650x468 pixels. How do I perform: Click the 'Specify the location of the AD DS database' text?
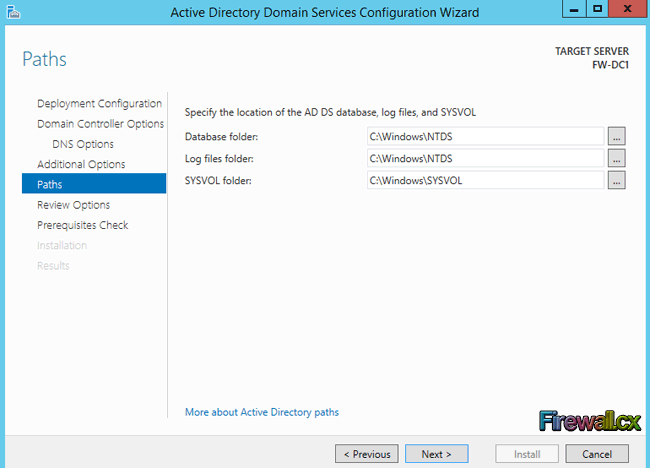pos(330,112)
